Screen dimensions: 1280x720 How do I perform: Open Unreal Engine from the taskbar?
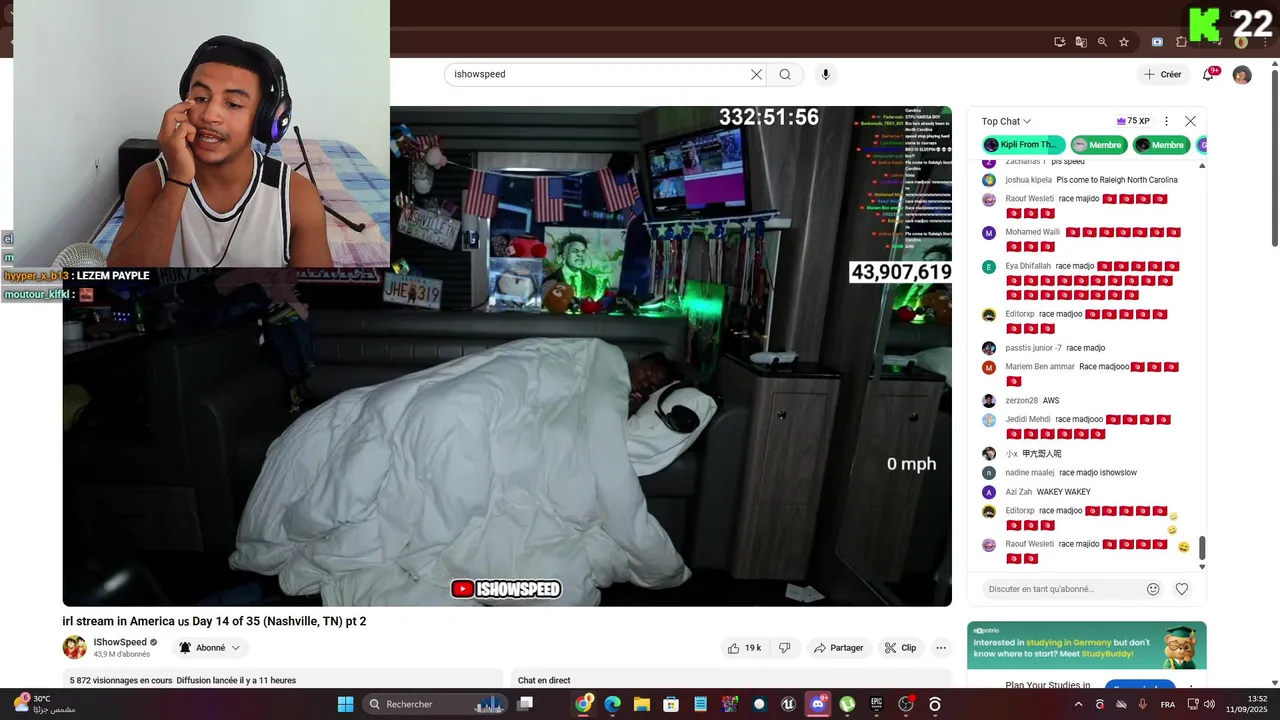pyautogui.click(x=788, y=704)
